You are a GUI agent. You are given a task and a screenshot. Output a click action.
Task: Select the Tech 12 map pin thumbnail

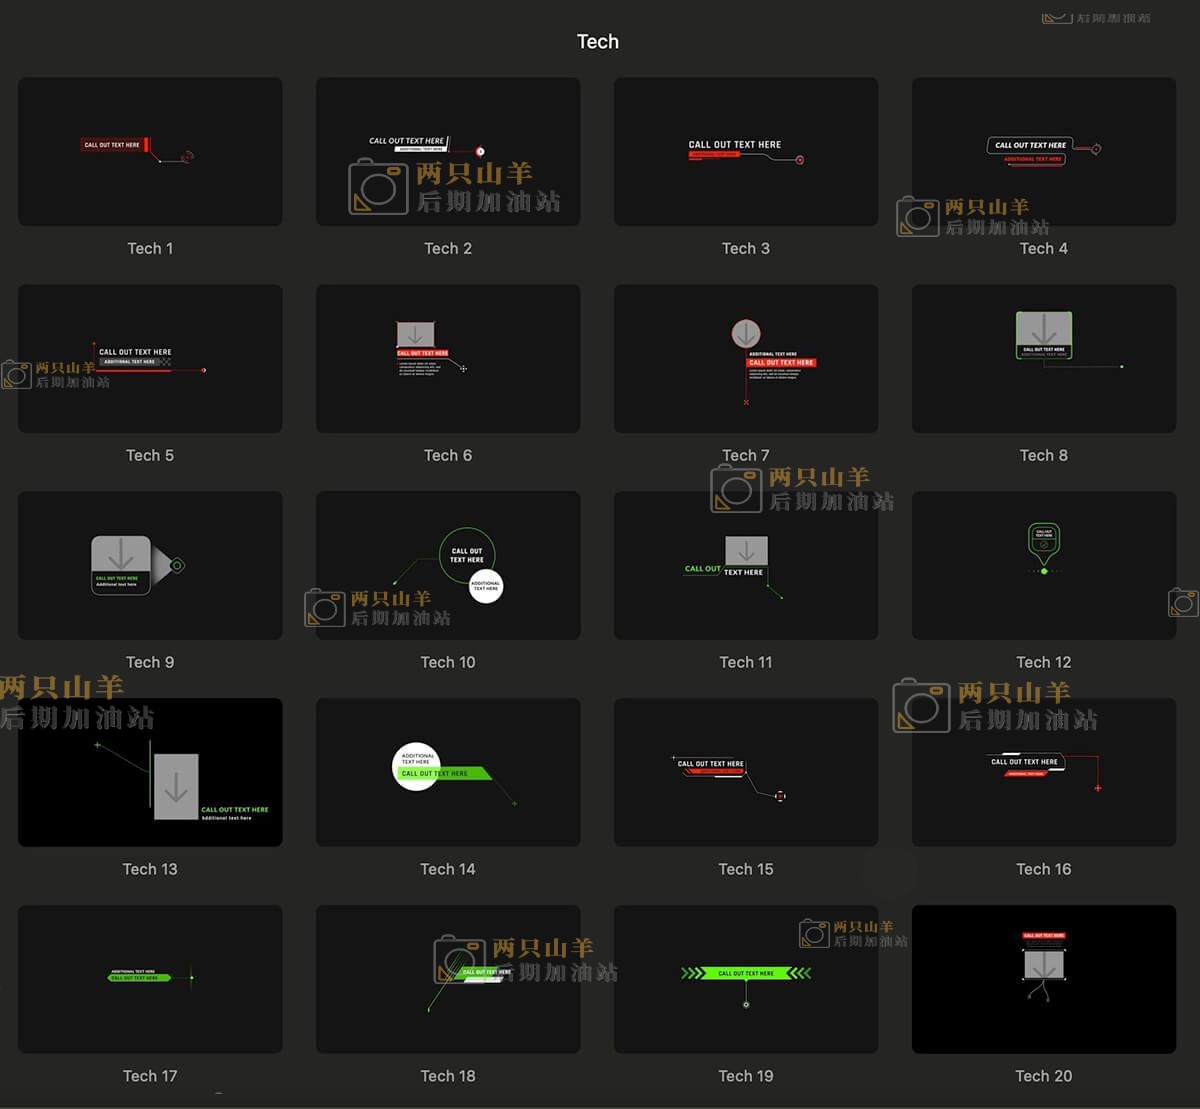click(1043, 566)
